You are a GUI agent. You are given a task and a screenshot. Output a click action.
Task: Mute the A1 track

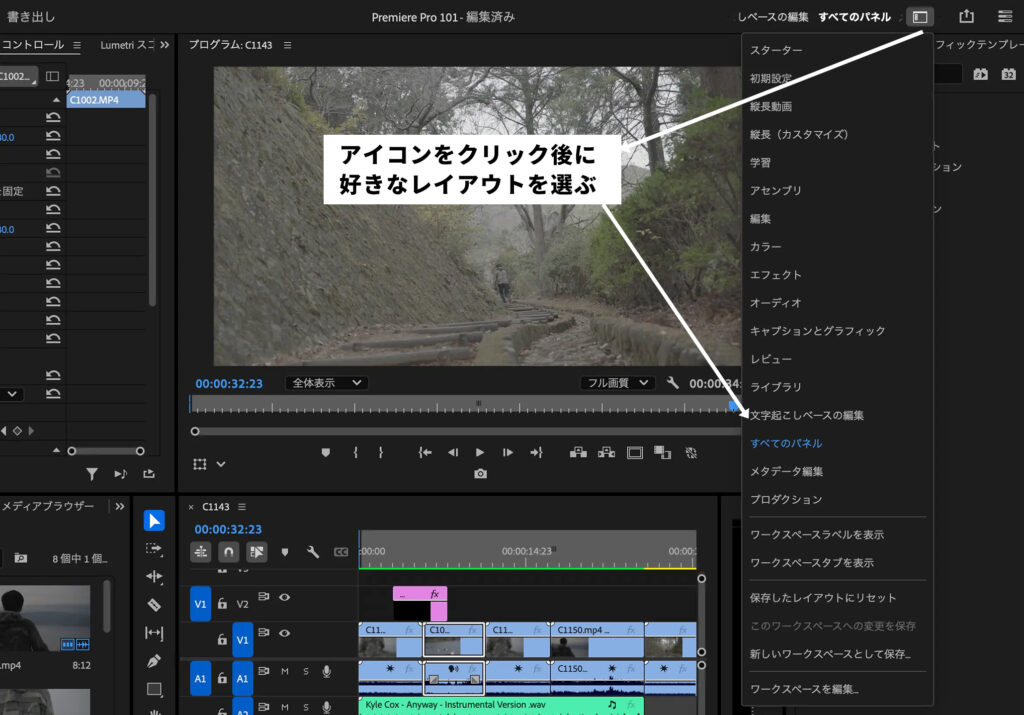point(285,672)
